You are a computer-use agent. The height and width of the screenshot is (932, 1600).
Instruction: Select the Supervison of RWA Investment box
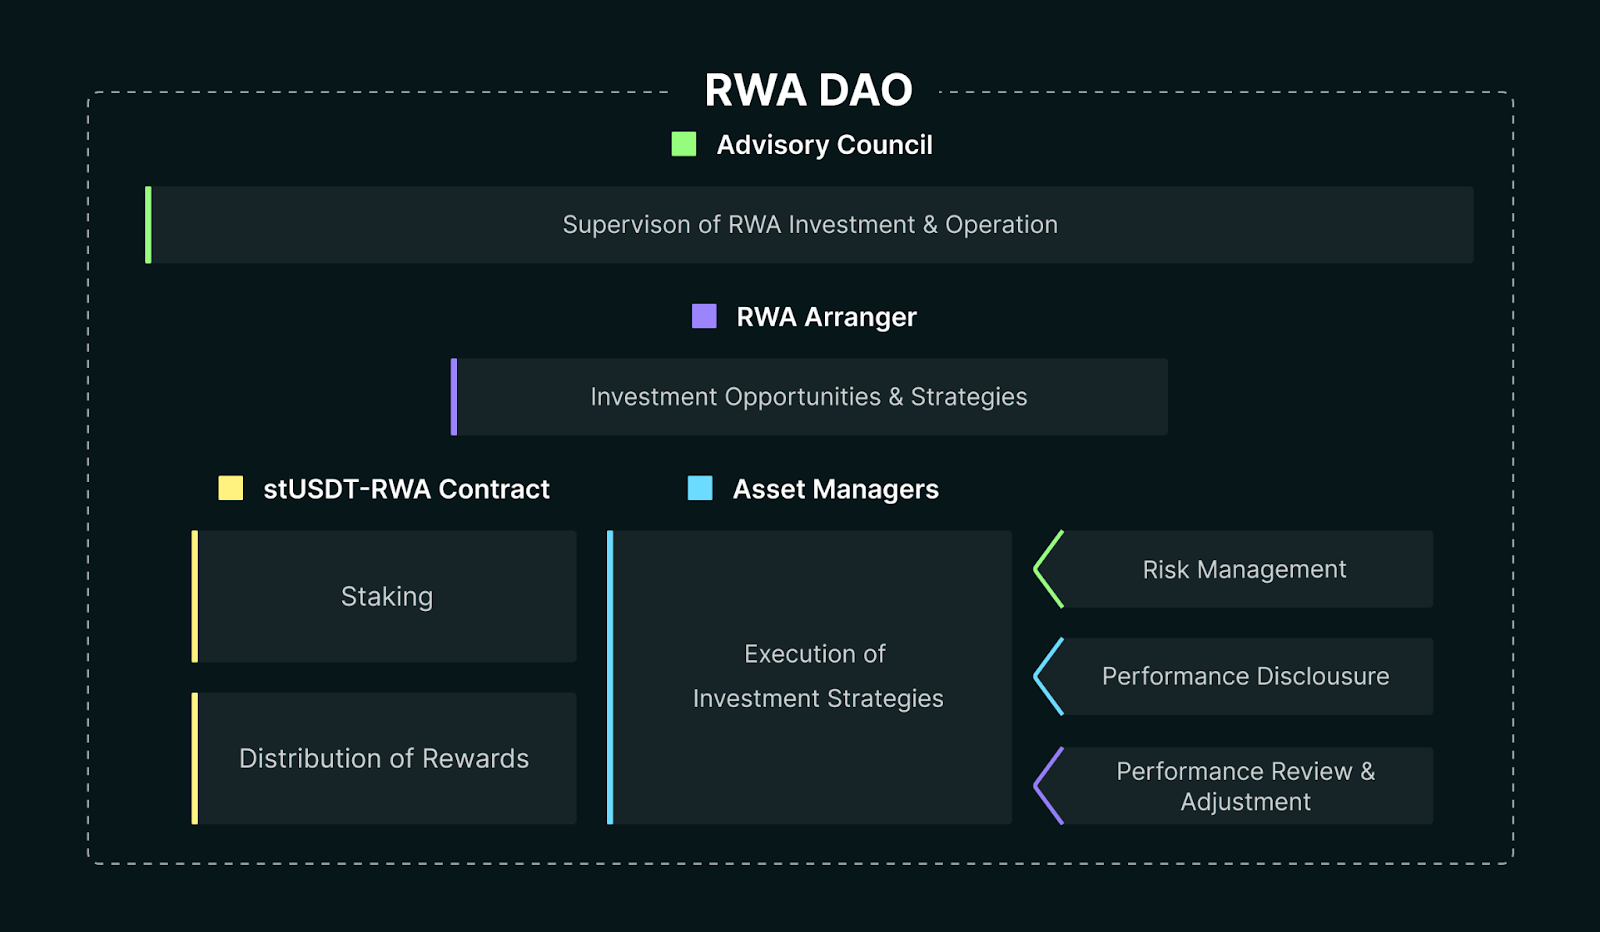click(809, 225)
